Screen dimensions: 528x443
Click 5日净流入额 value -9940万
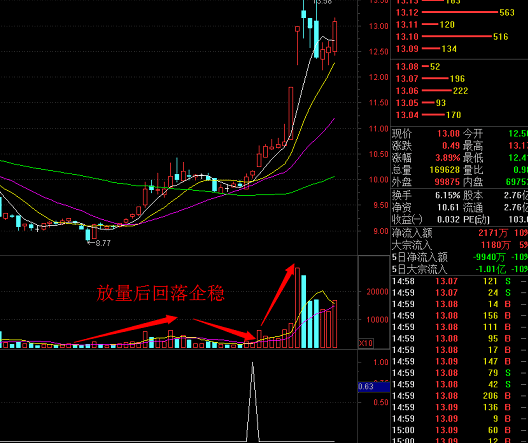(489, 258)
